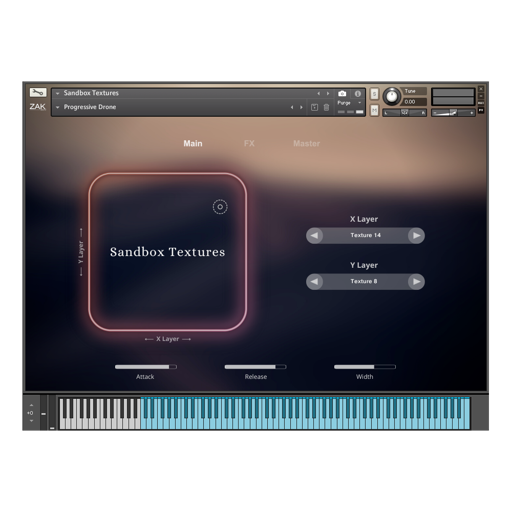The image size is (512, 512).
Task: Open the Texture 8 Y Layer selector
Action: pos(364,281)
